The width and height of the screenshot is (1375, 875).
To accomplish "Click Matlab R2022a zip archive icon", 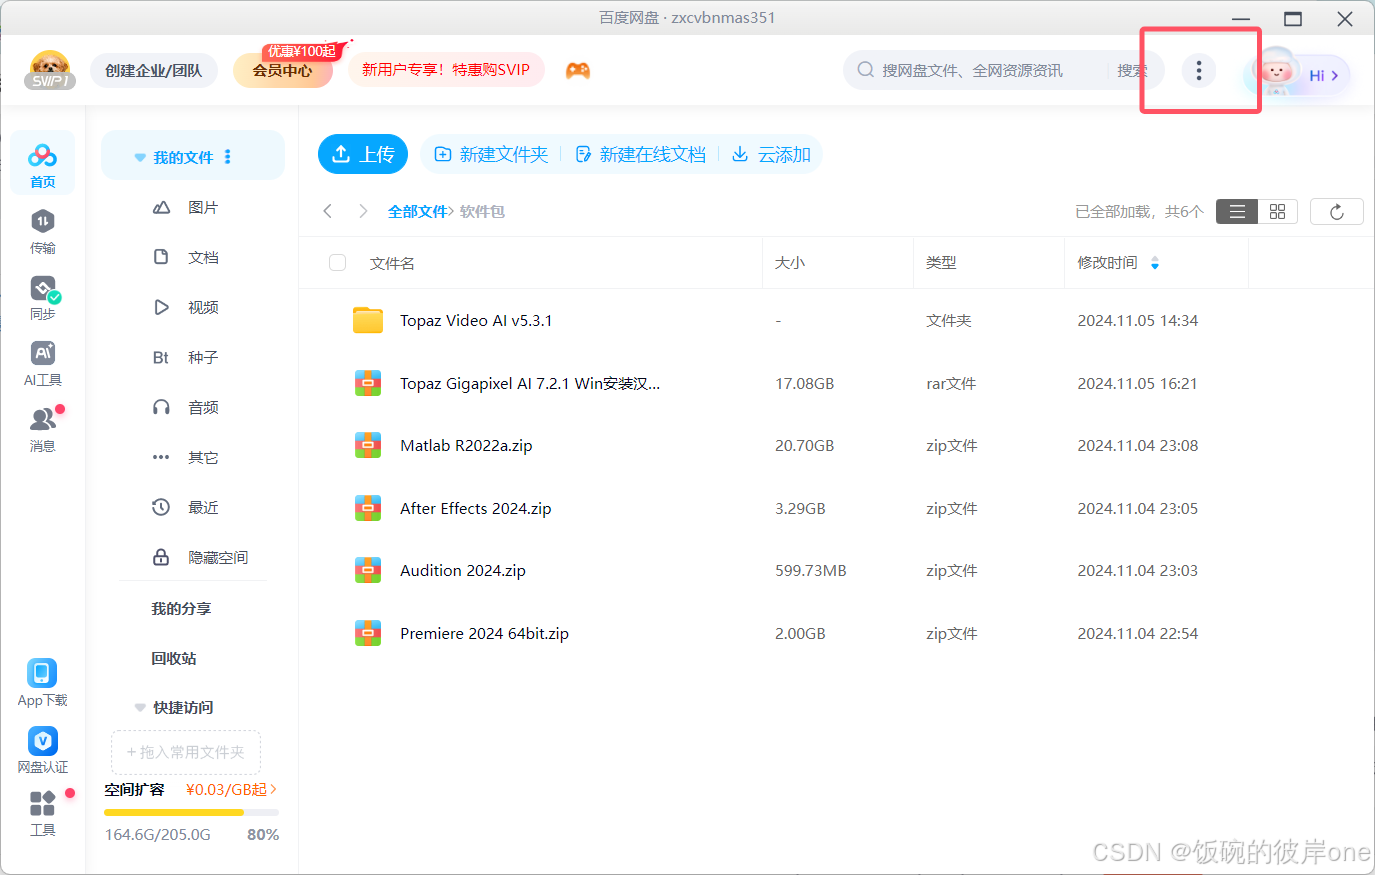I will click(368, 445).
